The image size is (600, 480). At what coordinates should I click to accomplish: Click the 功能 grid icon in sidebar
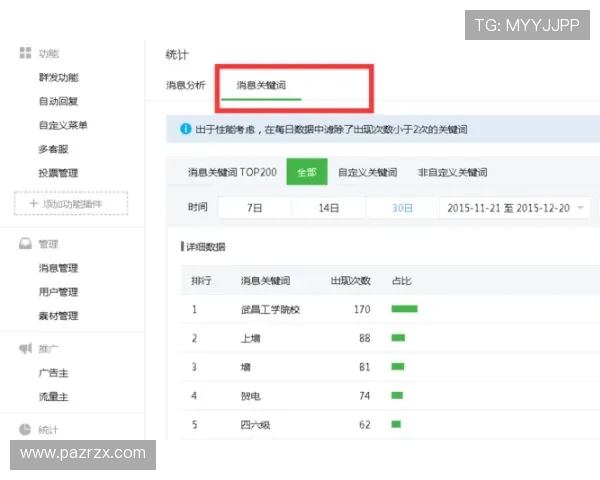point(25,53)
